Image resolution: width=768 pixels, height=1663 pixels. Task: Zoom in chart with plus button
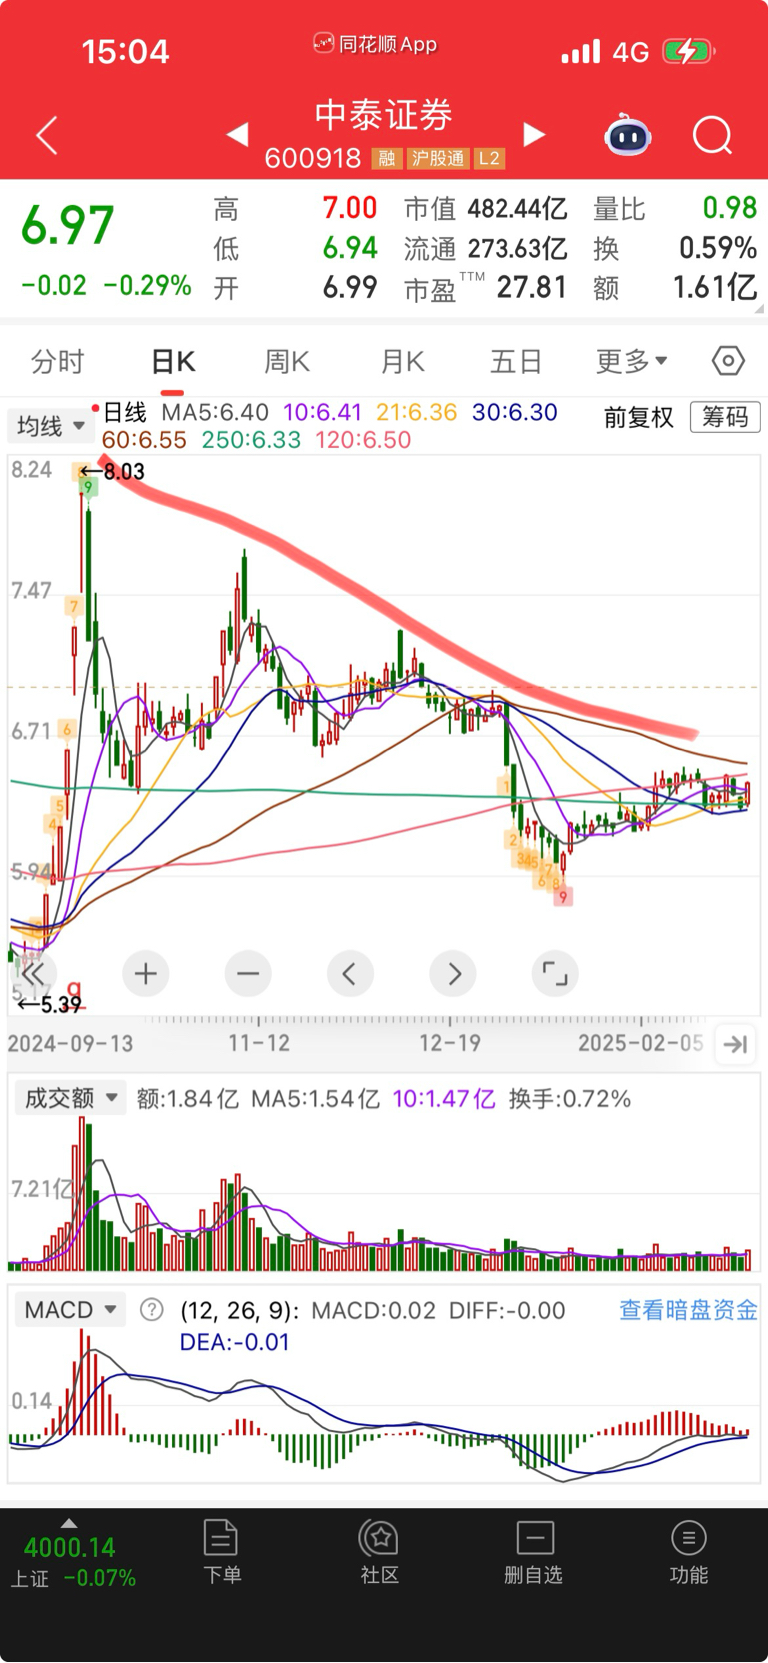[x=146, y=973]
